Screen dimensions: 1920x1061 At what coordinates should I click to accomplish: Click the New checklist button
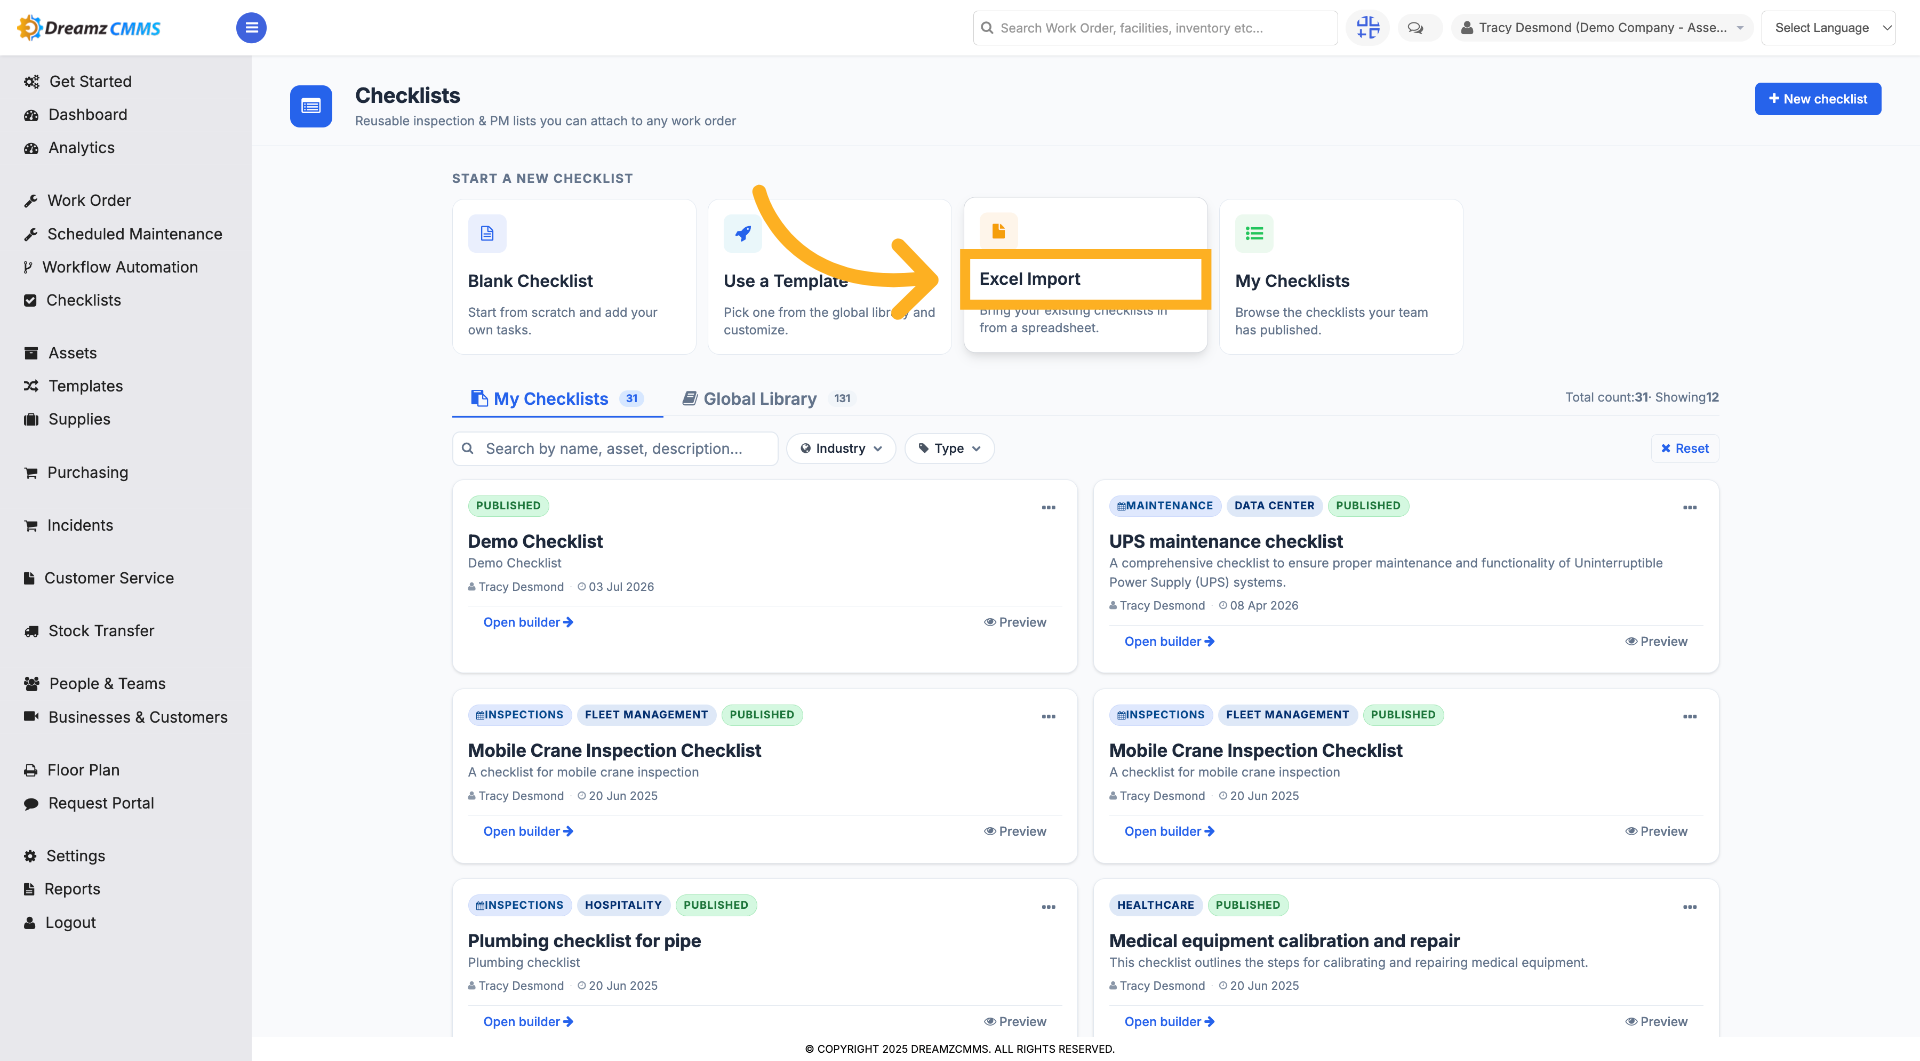(x=1818, y=99)
